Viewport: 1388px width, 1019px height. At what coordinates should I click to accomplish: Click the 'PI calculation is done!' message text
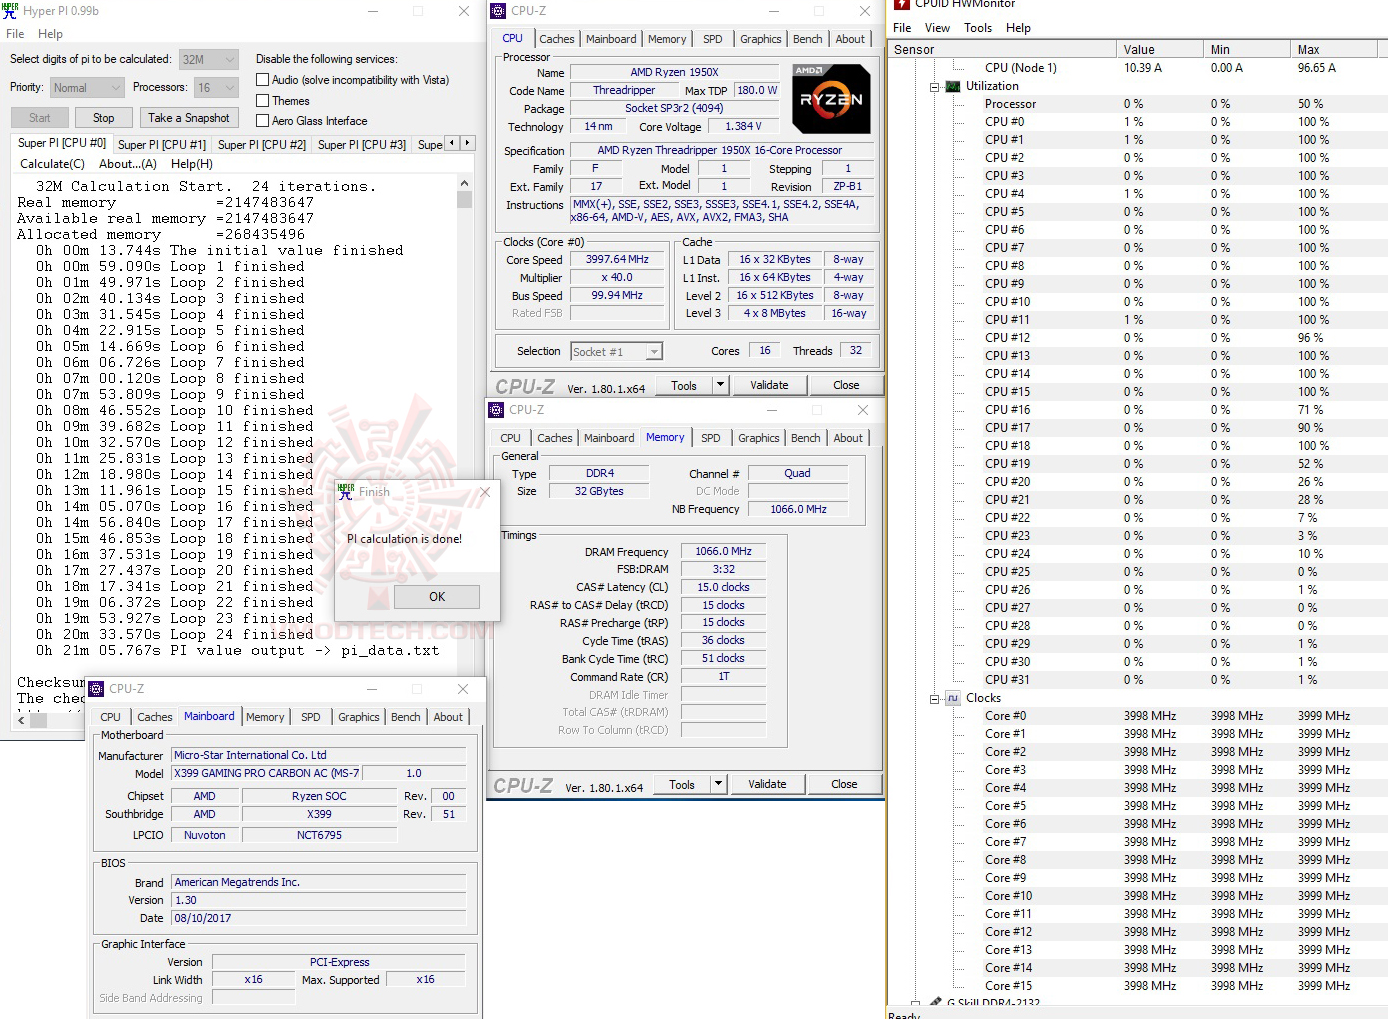pyautogui.click(x=405, y=539)
